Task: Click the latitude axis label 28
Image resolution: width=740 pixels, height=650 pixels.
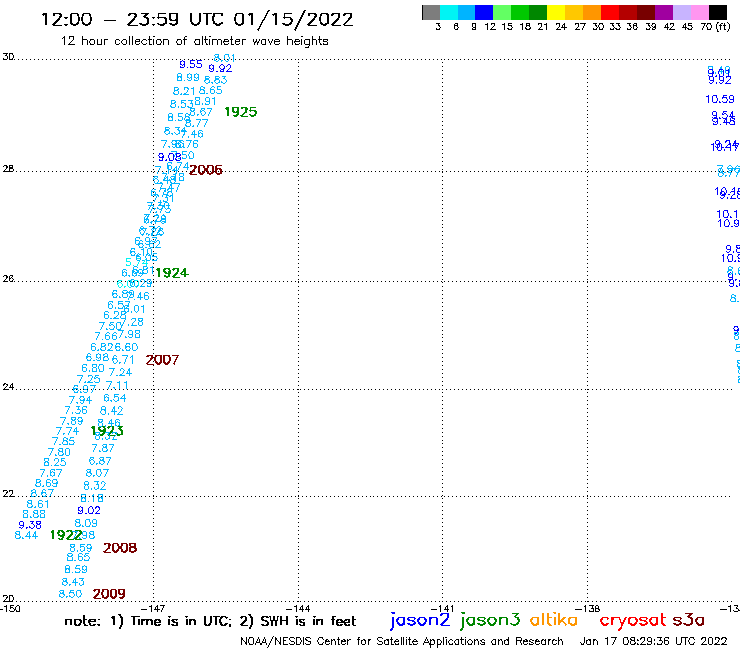Action: click(x=8, y=169)
